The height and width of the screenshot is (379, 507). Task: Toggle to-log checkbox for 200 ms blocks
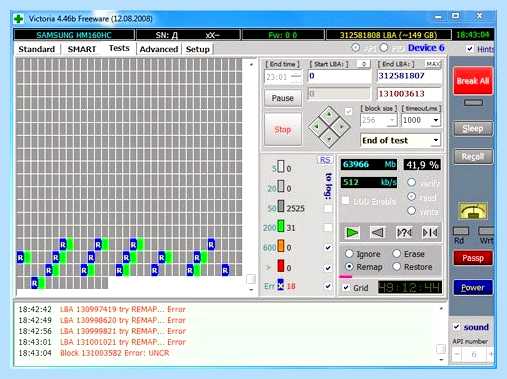(x=328, y=228)
